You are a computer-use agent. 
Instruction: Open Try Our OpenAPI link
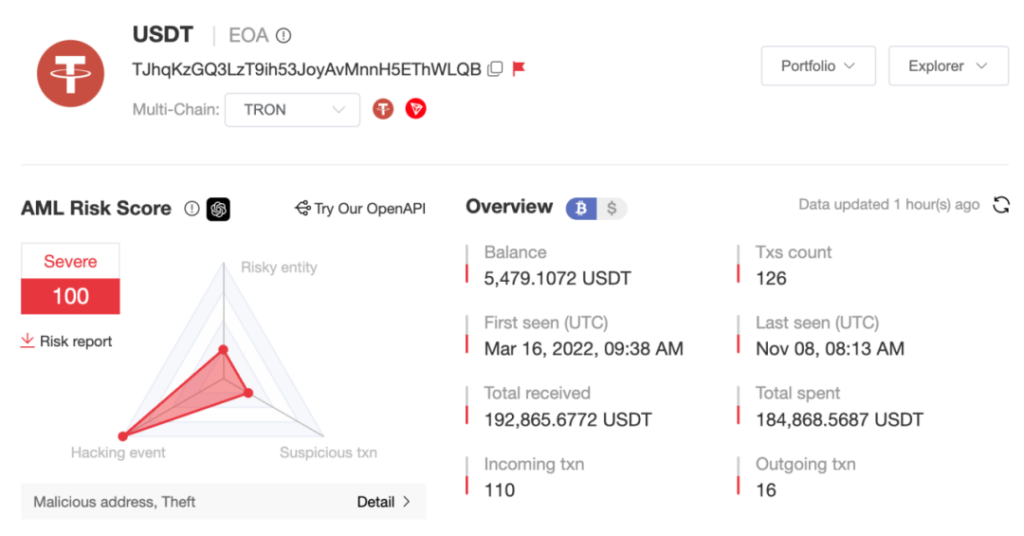[x=360, y=208]
